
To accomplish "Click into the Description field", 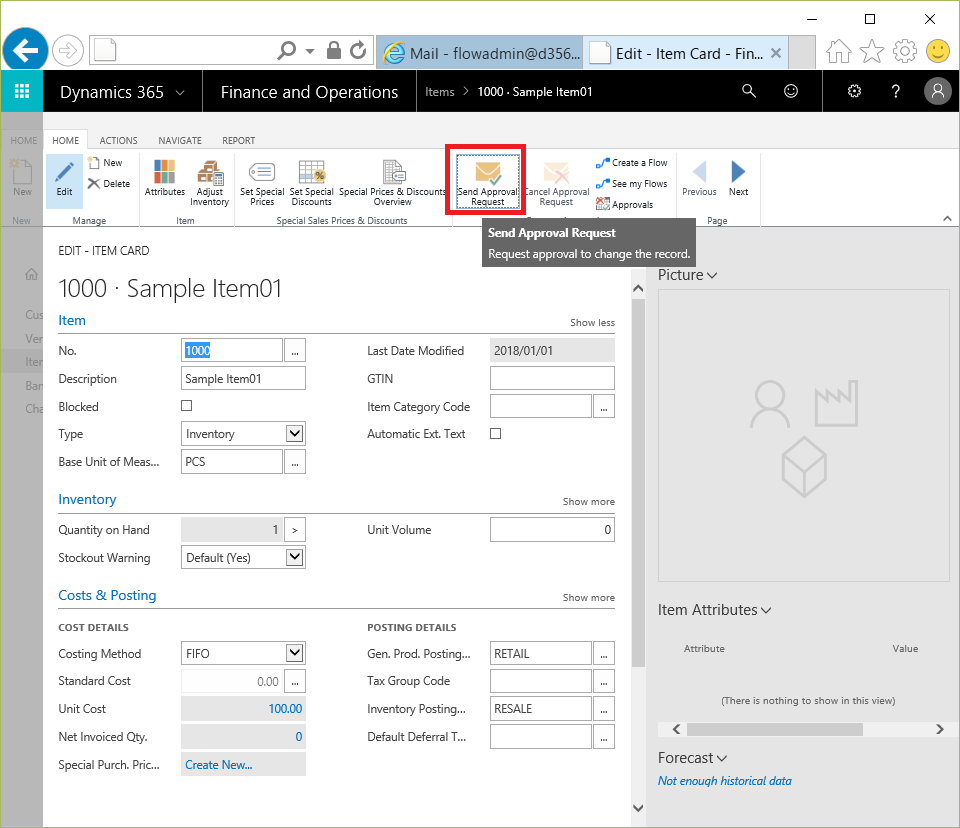I will tap(243, 378).
